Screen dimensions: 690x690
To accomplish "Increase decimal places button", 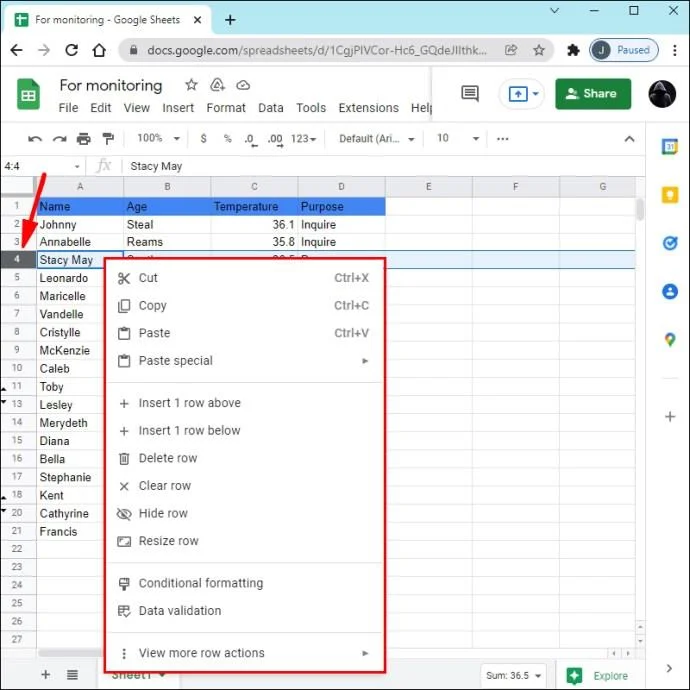I will tap(275, 139).
